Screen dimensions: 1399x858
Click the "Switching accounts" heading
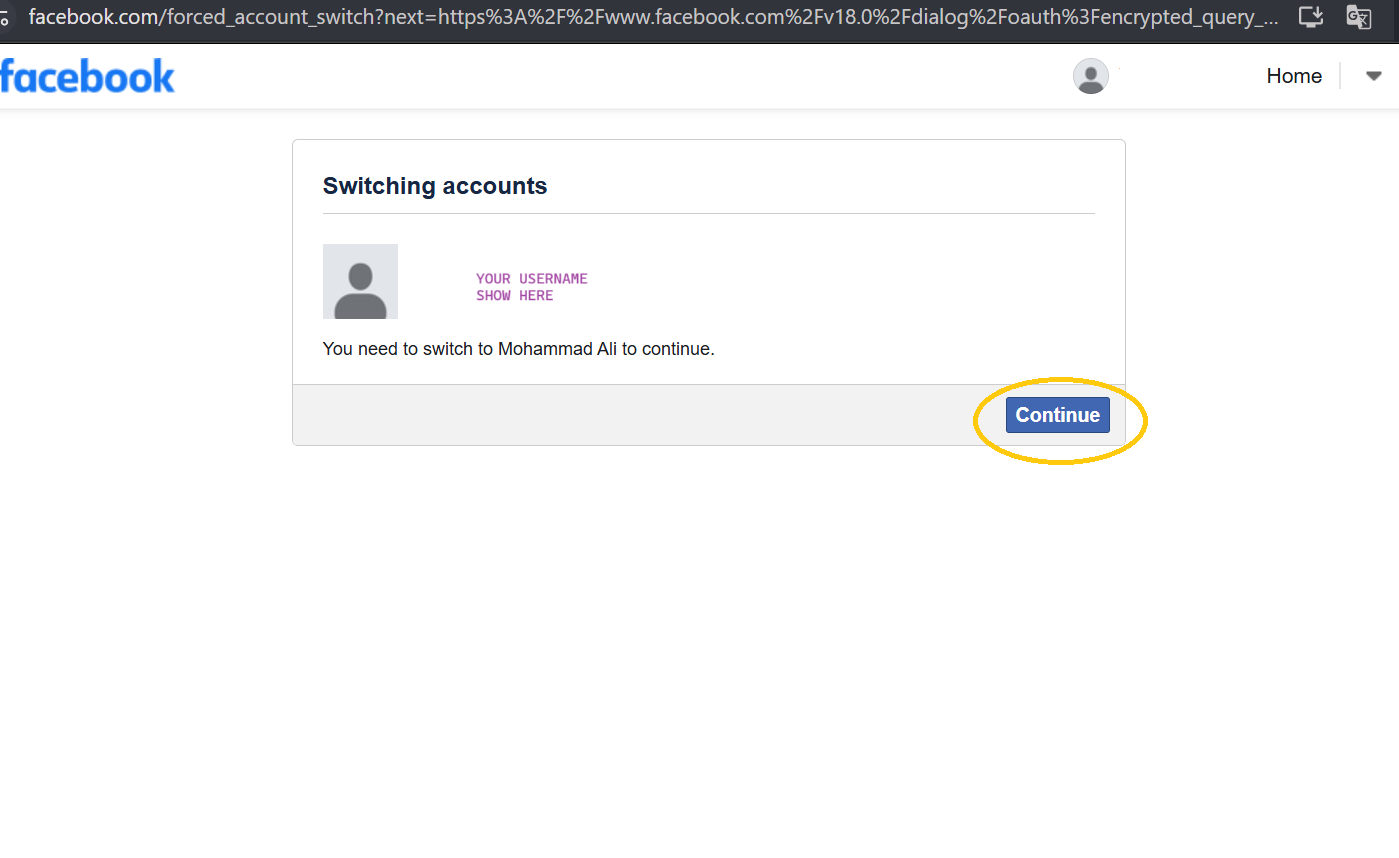tap(435, 186)
